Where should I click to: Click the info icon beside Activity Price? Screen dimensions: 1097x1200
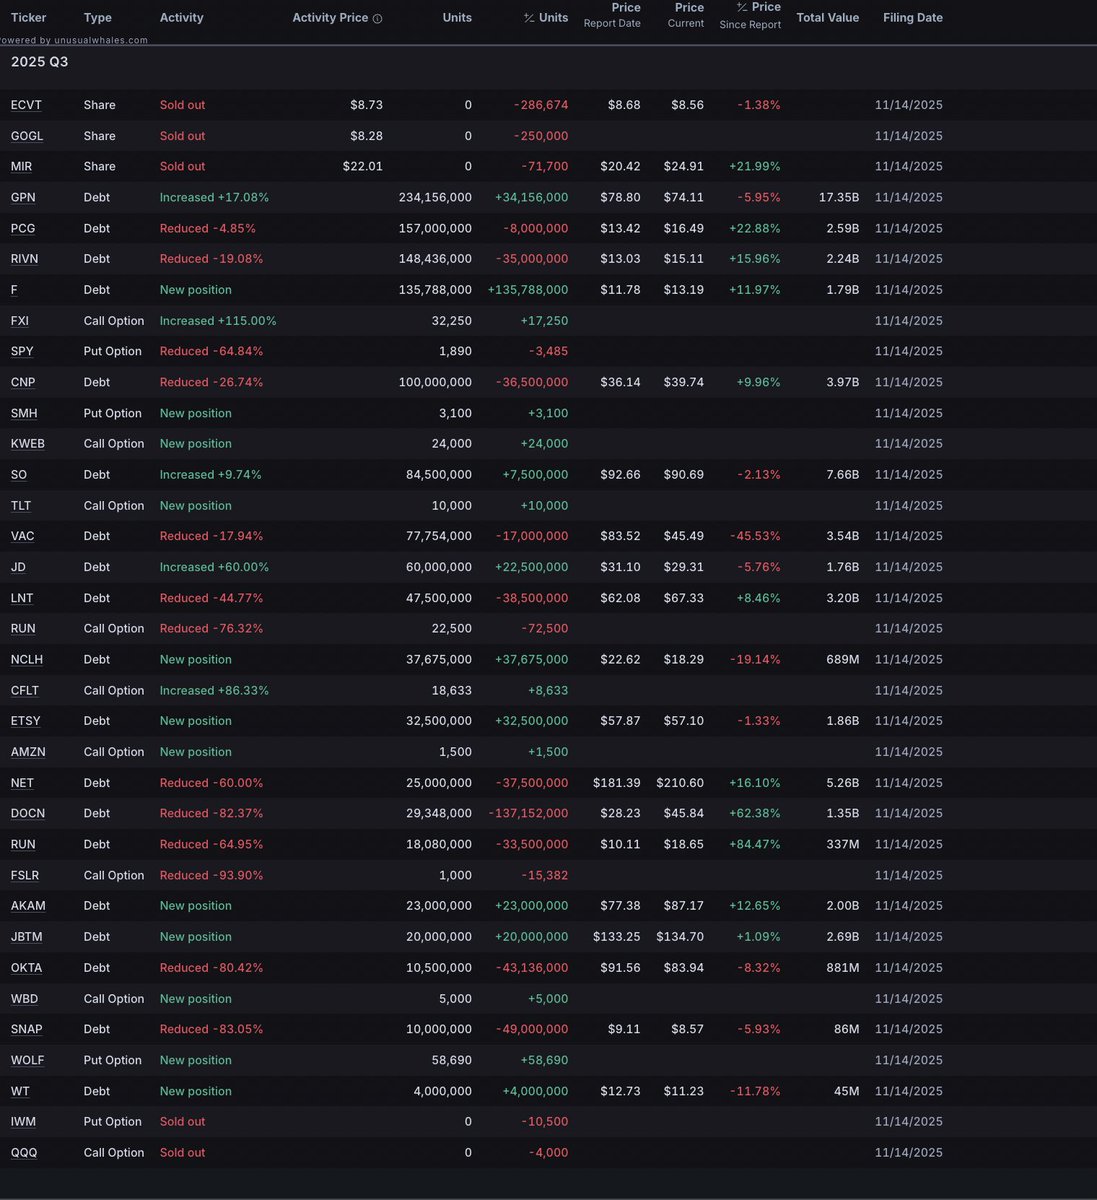[377, 19]
